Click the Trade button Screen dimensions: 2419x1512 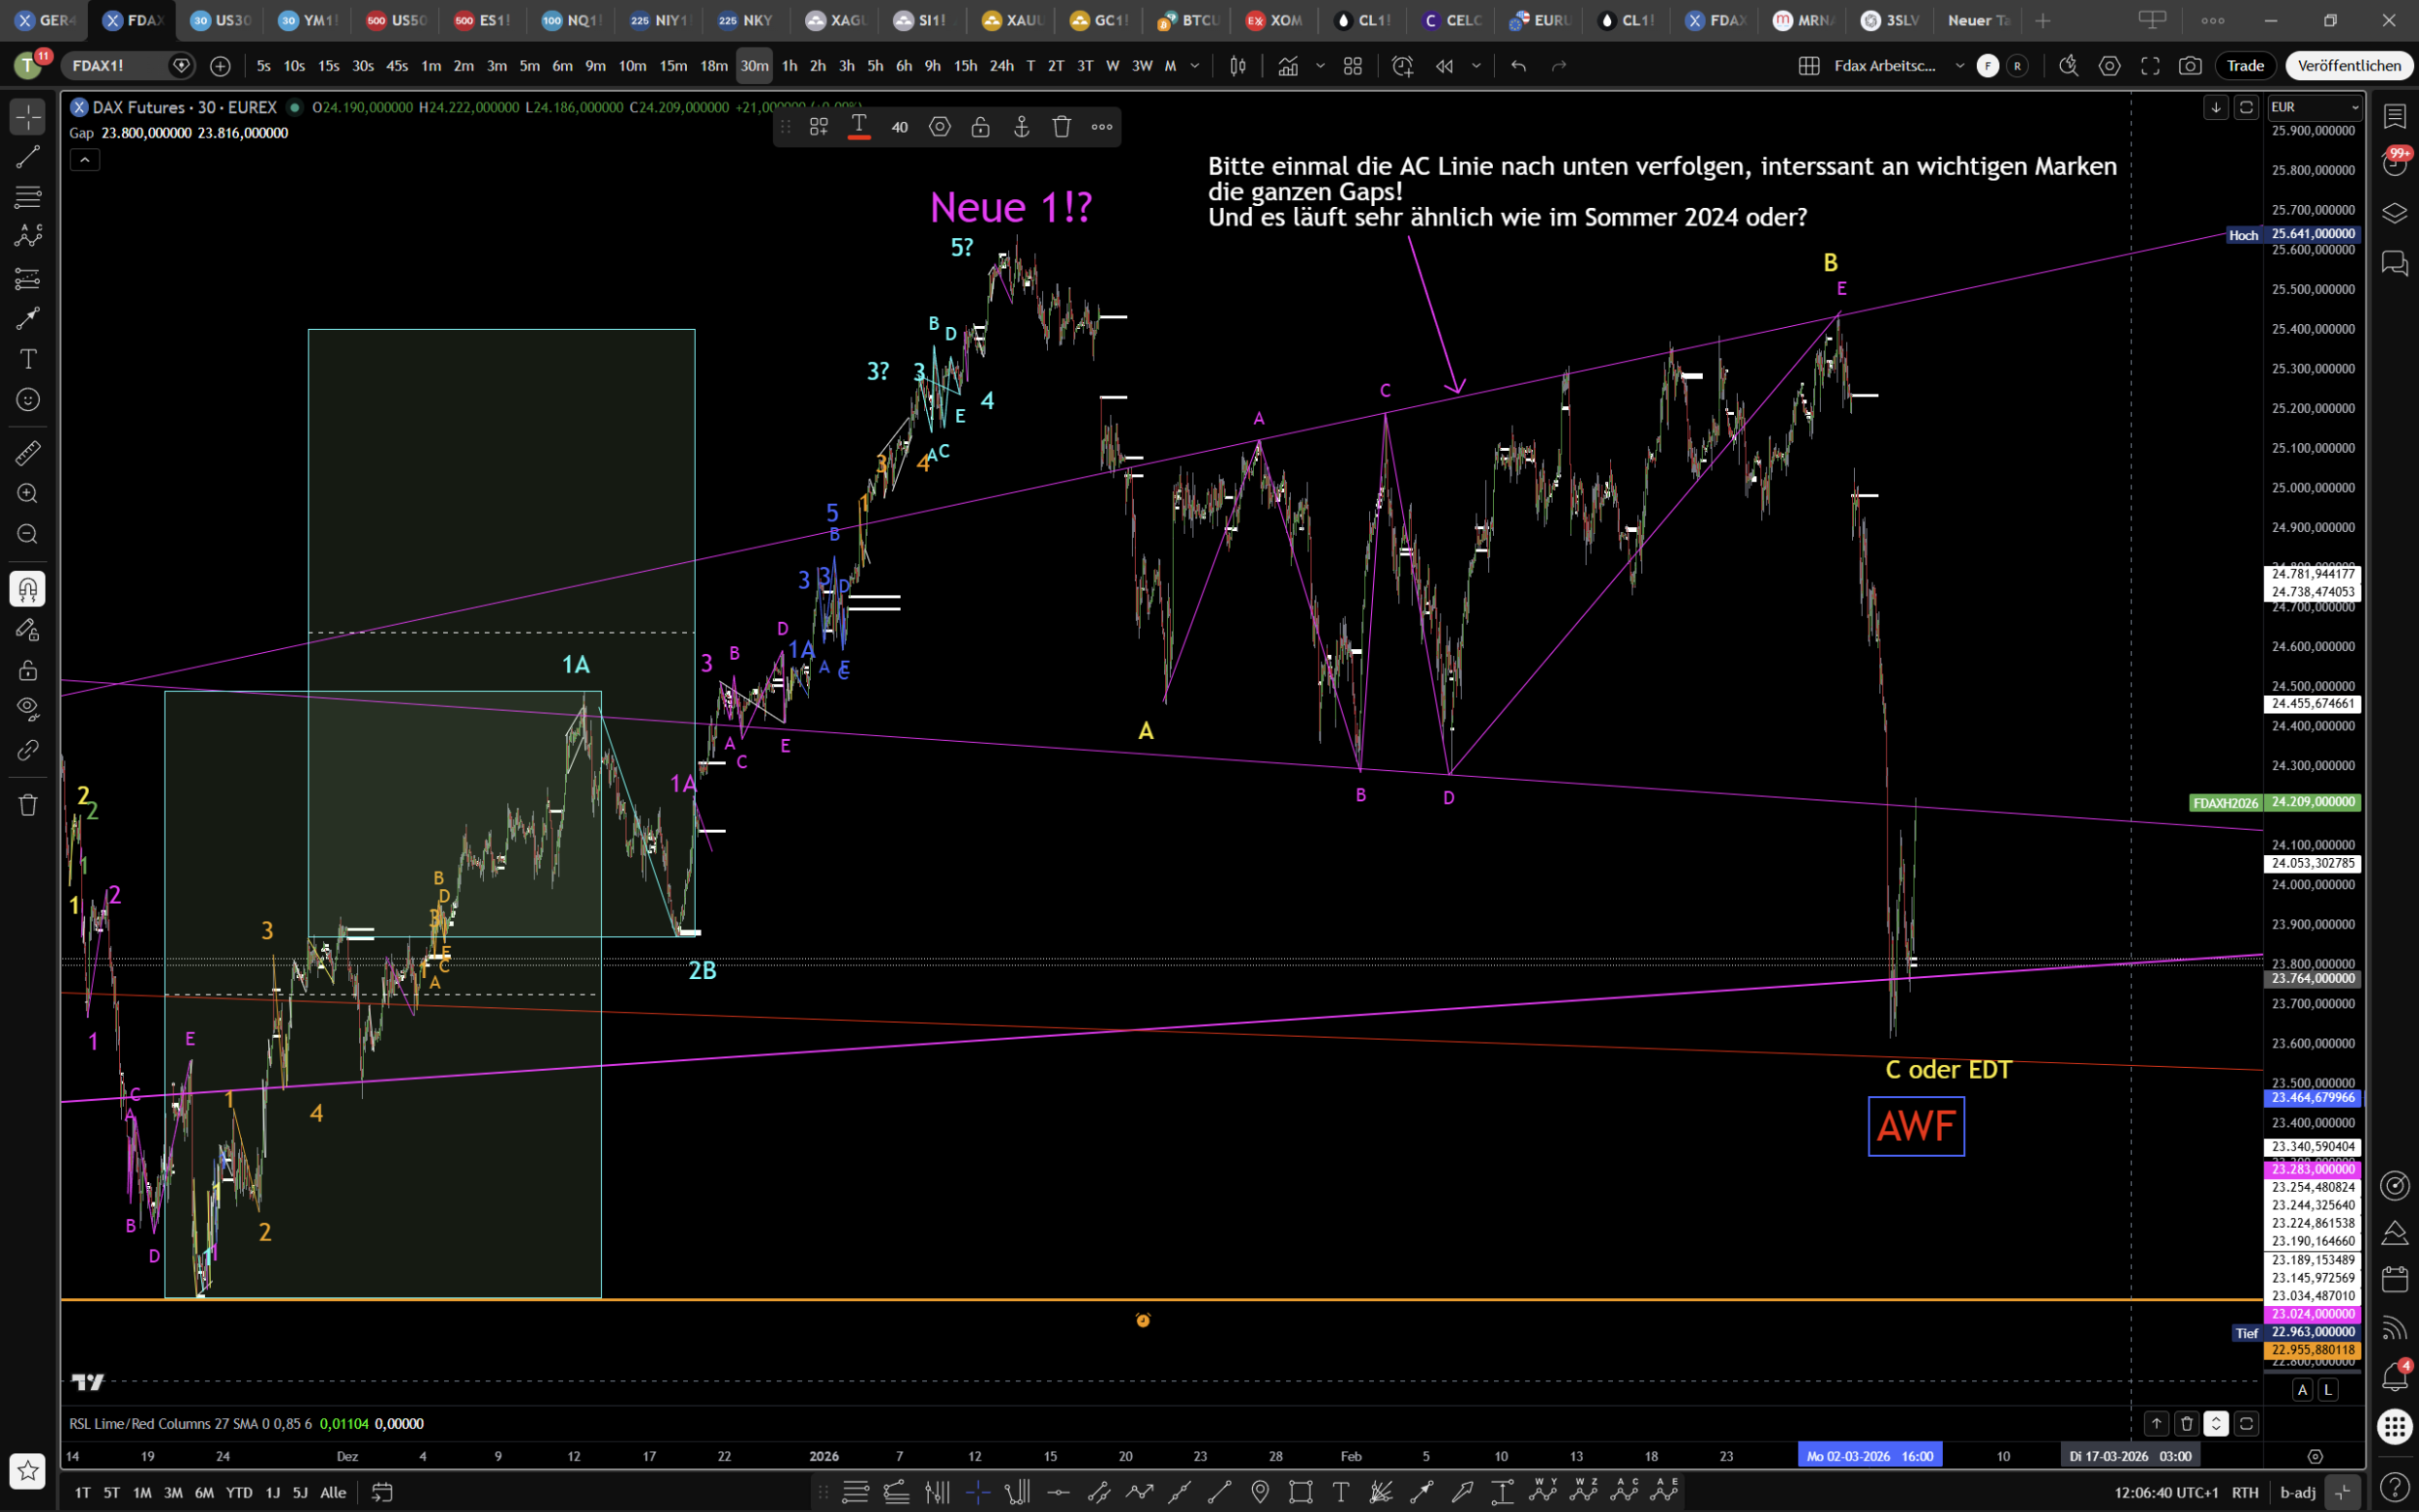(2245, 66)
